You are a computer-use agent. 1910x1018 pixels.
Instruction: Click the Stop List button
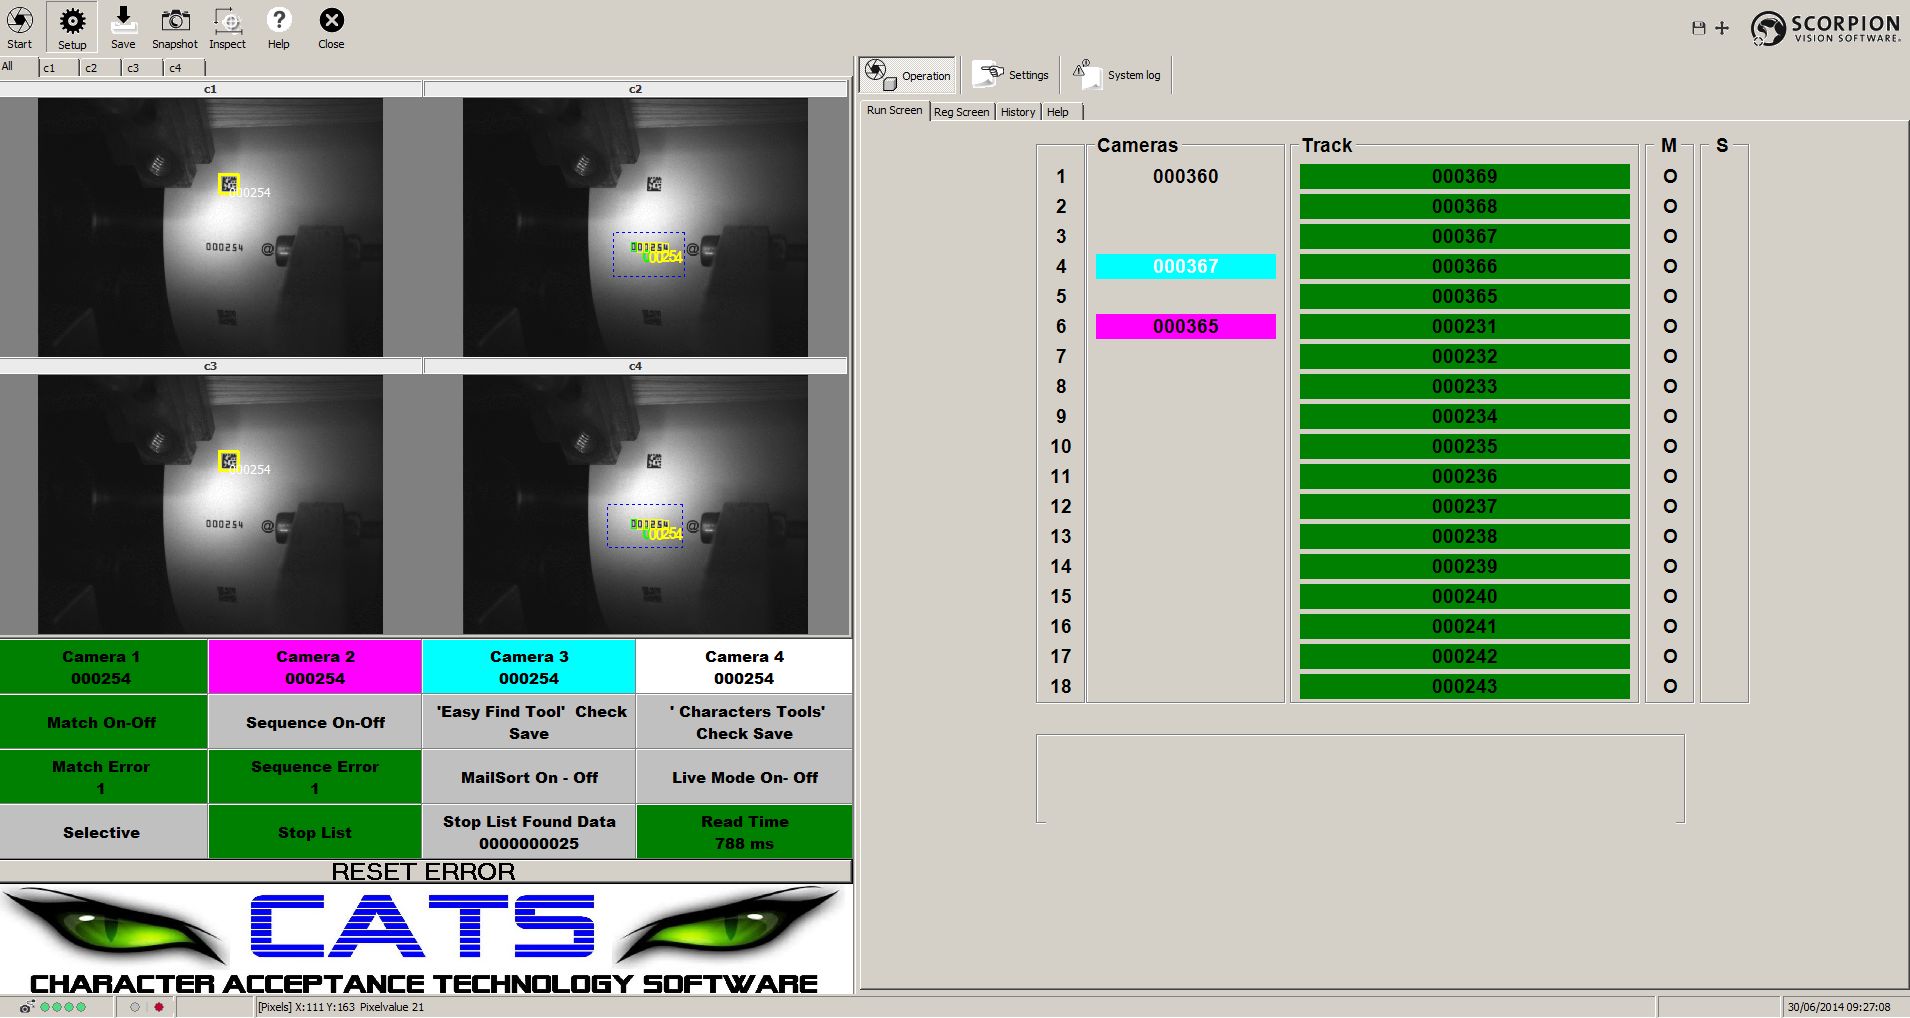[315, 832]
